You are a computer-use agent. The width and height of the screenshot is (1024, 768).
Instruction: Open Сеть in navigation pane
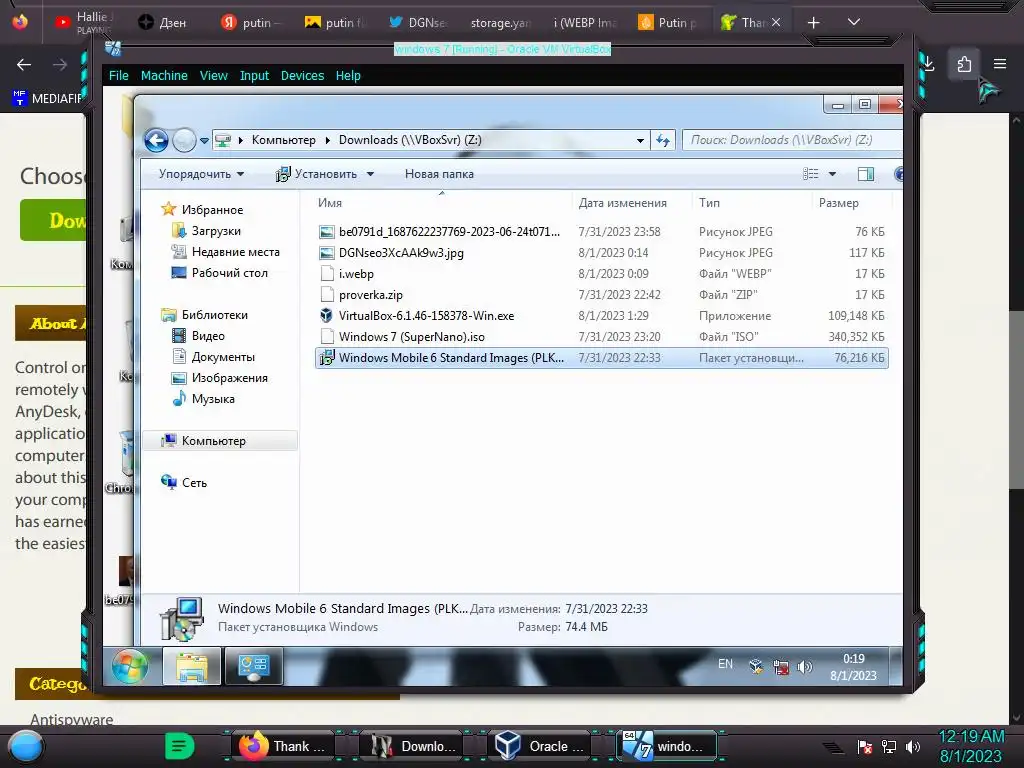(x=194, y=483)
